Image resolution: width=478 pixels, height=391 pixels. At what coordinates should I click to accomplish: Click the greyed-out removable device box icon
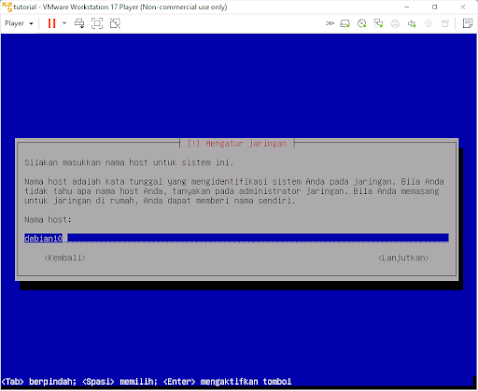point(445,23)
